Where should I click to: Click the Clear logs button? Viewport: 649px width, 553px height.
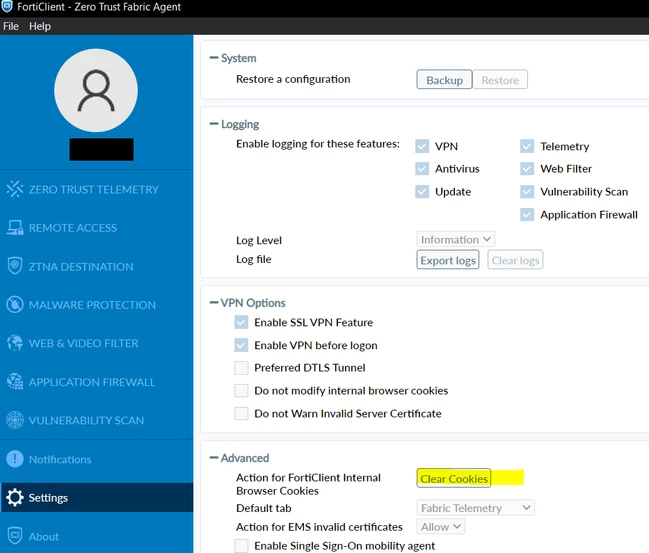point(515,260)
